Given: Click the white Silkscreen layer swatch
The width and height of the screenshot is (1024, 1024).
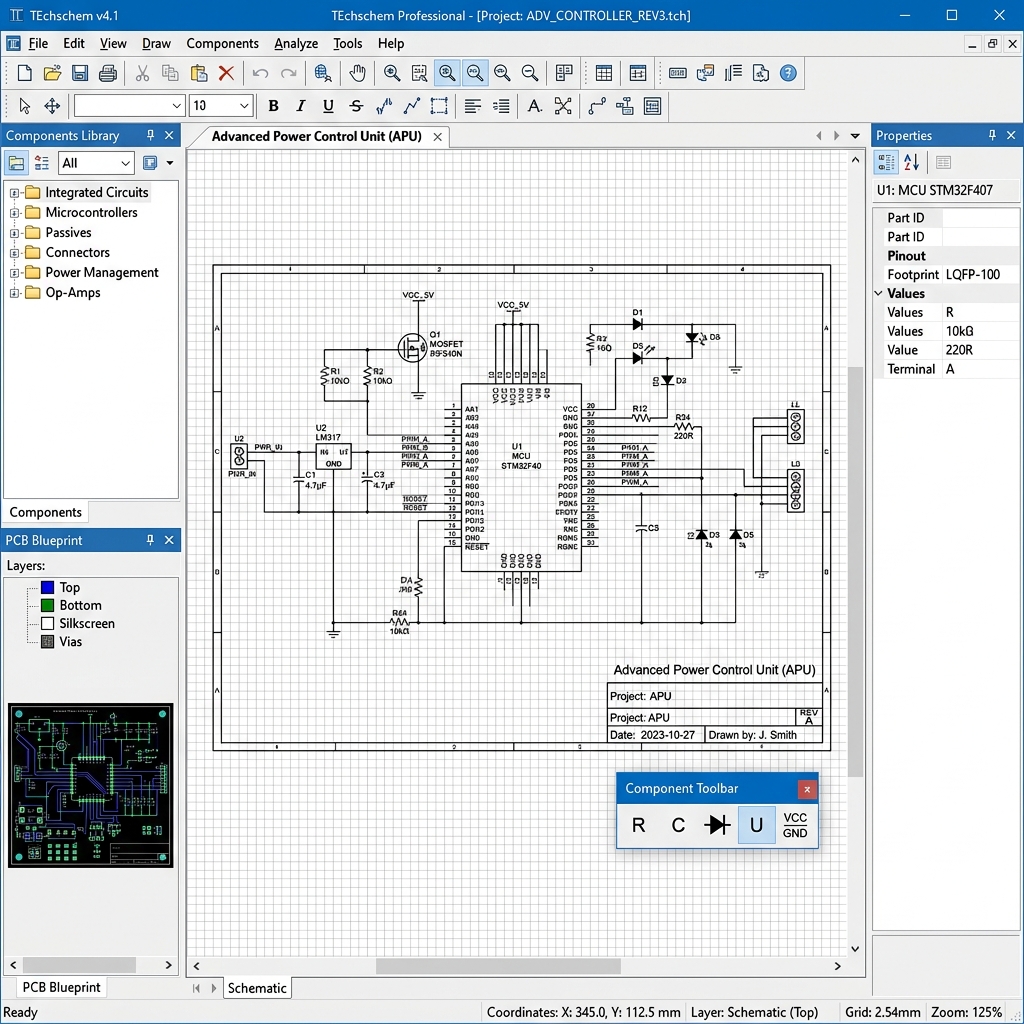Looking at the screenshot, I should [48, 624].
